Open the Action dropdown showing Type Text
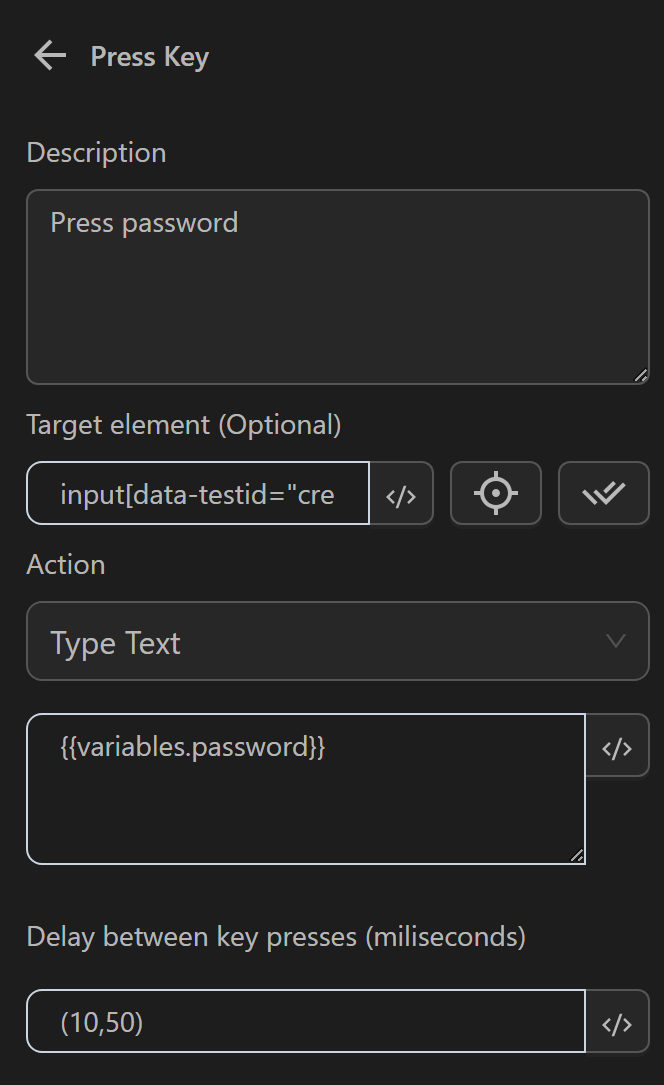This screenshot has height=1085, width=664. click(x=337, y=641)
